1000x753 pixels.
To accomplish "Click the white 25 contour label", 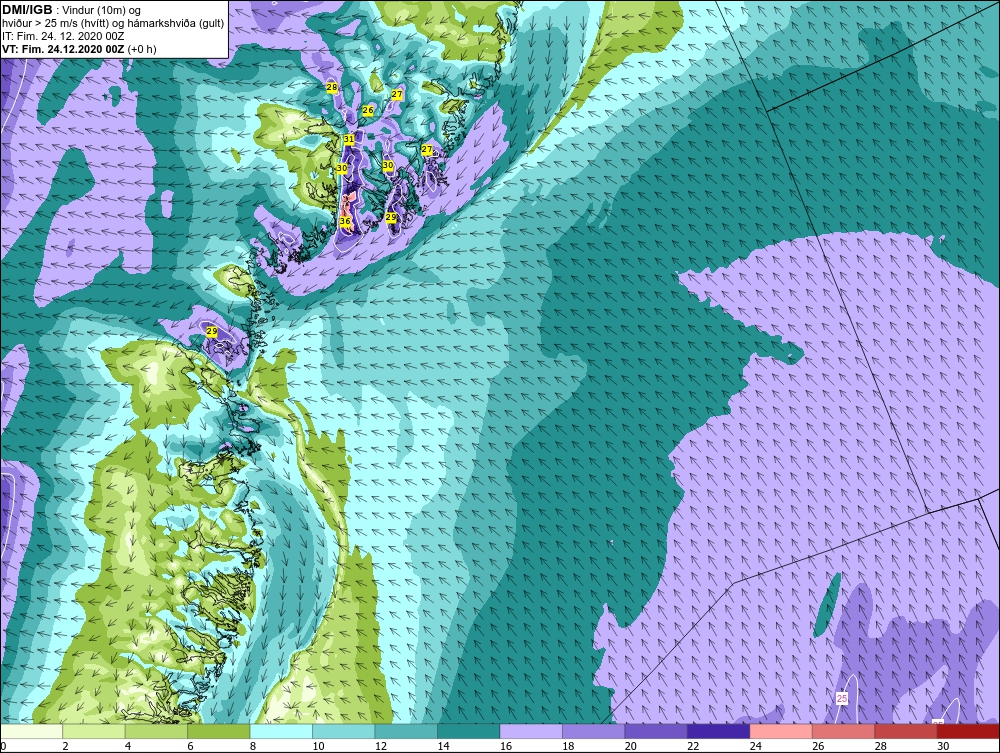I will tap(842, 699).
